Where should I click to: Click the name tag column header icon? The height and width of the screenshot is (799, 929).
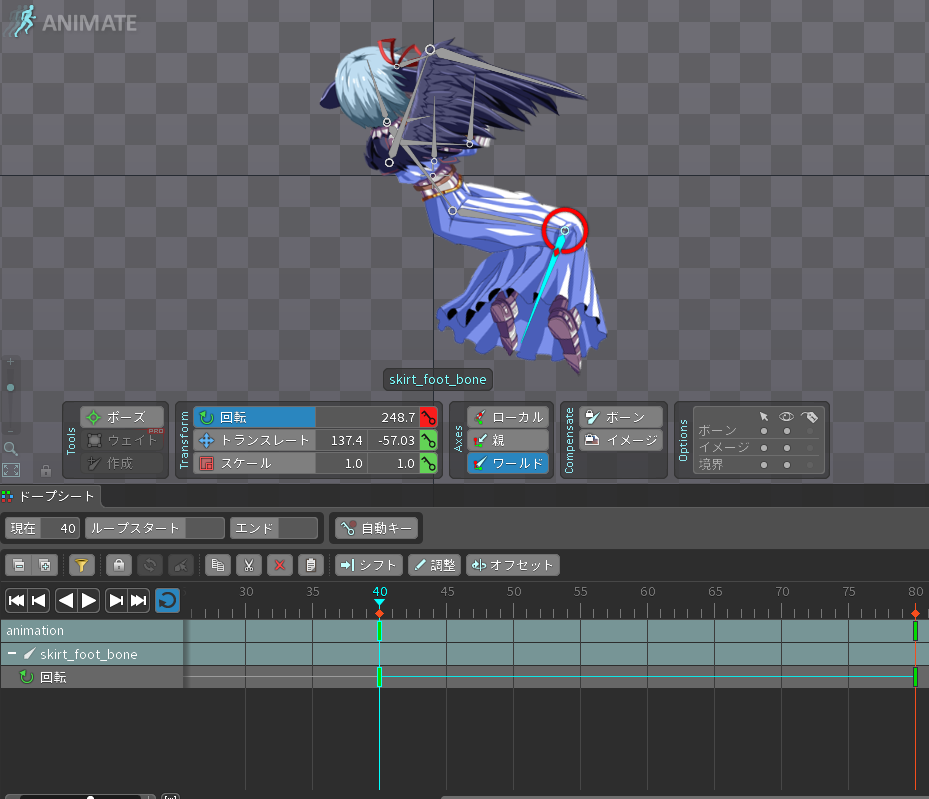[x=809, y=417]
